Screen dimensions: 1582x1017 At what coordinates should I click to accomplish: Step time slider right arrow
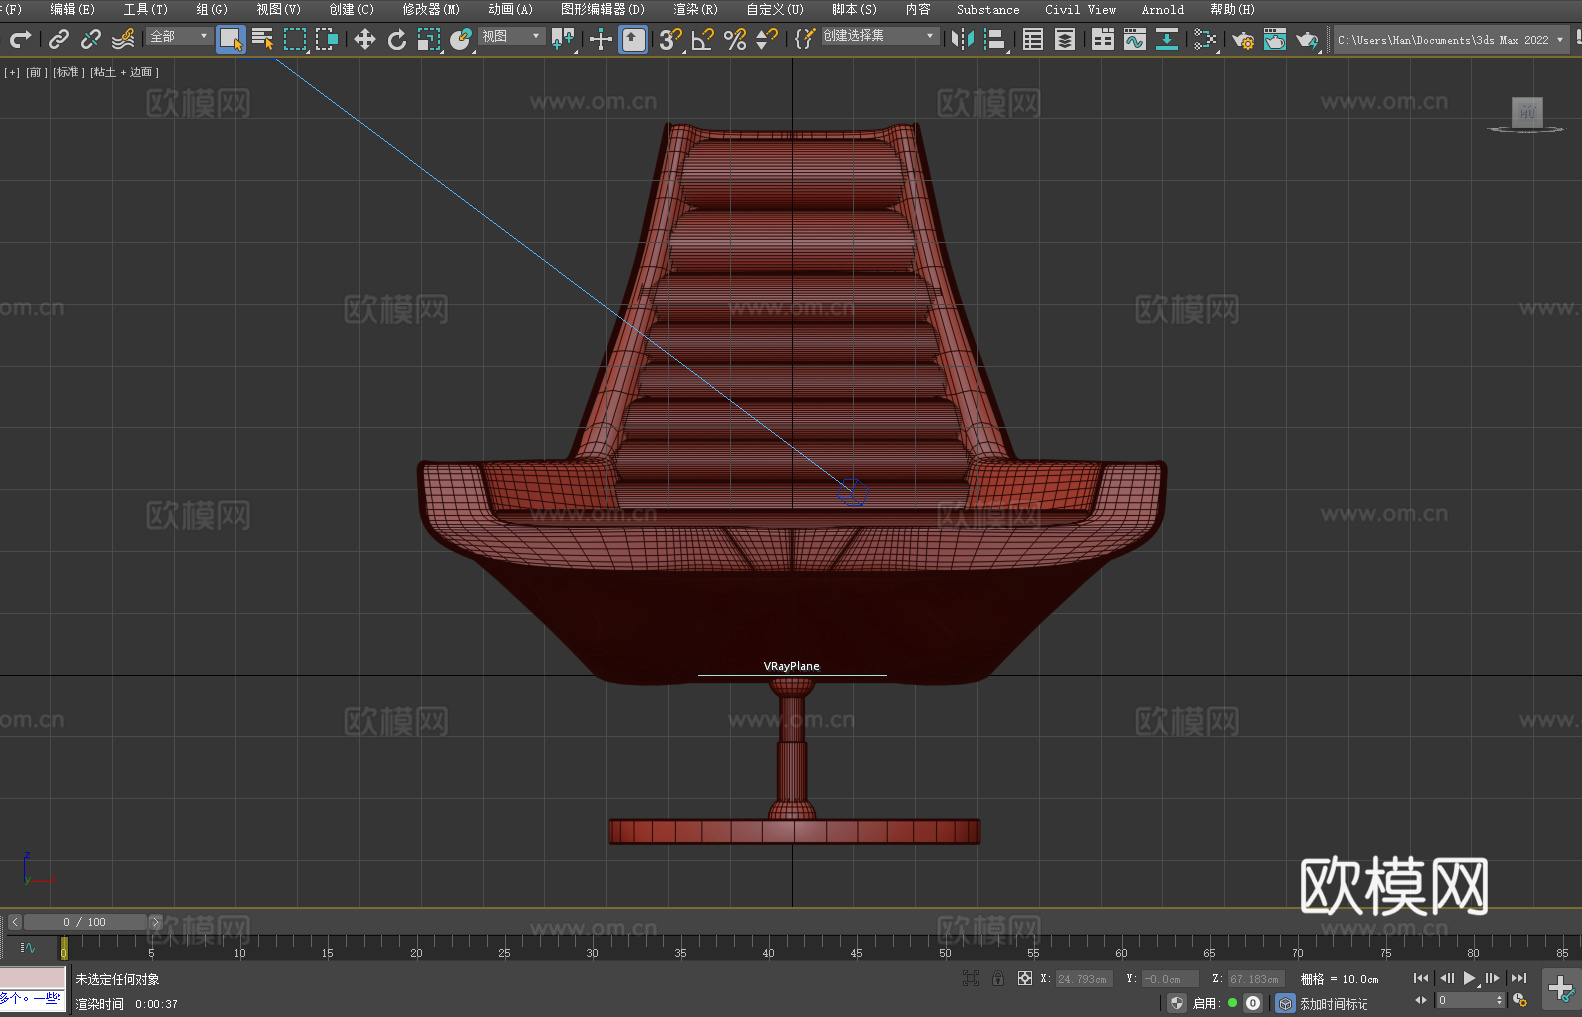(155, 922)
